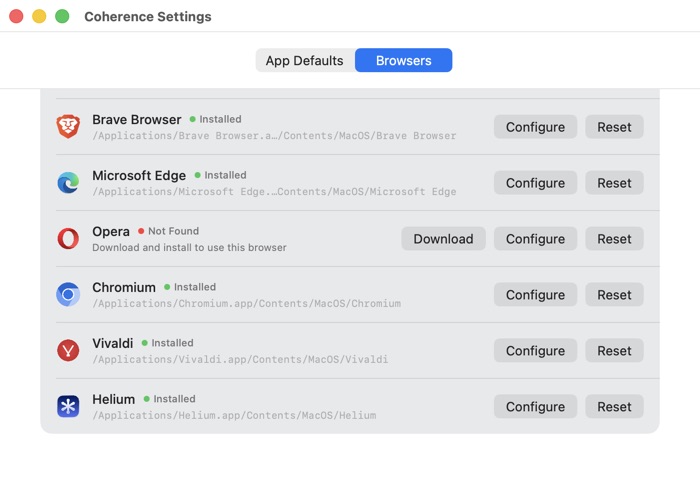Click the Coherence Settings window title
Viewport: 700px width, 482px height.
[x=148, y=17]
